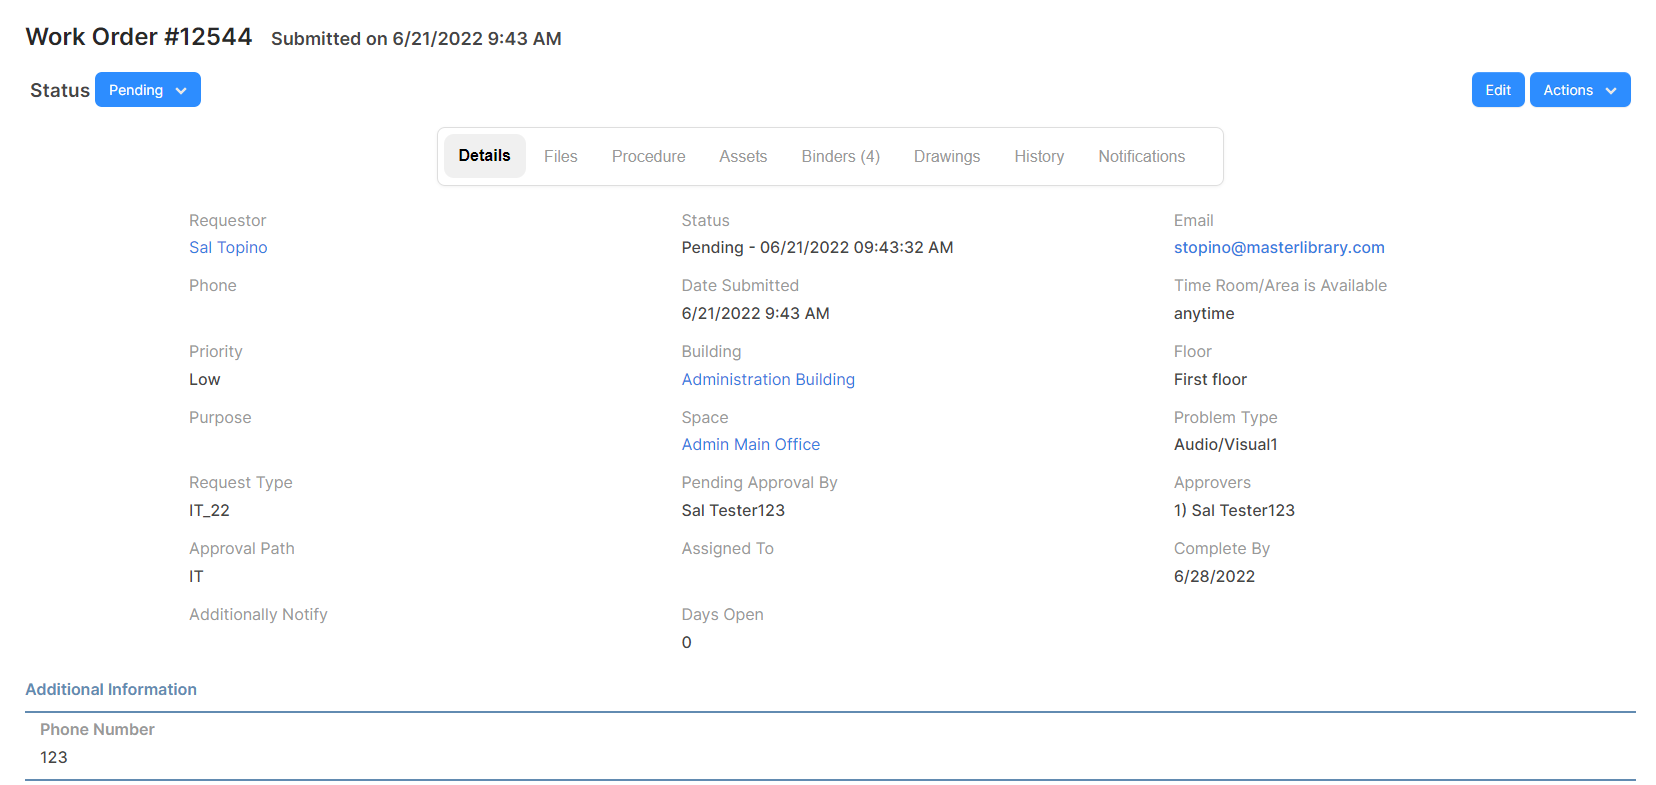This screenshot has height=785, width=1656.
Task: Open the Administration Building link
Action: pos(768,379)
